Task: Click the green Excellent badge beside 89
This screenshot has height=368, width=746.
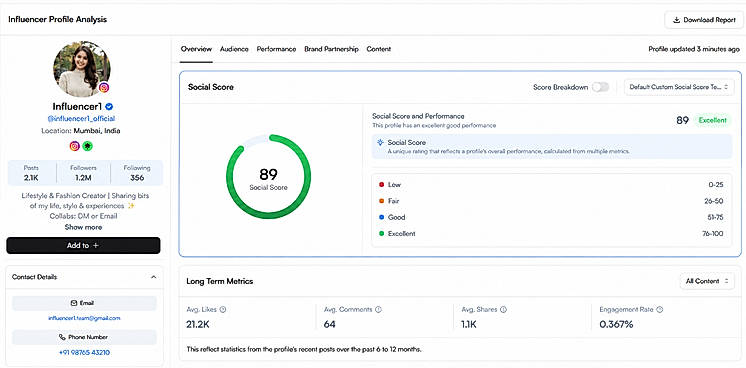Action: (x=713, y=120)
